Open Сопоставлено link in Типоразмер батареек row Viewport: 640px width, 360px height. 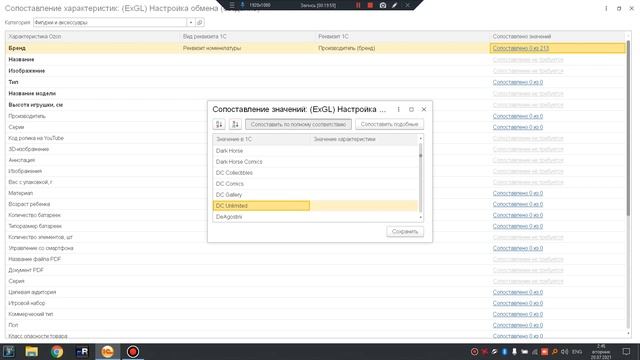coord(518,226)
